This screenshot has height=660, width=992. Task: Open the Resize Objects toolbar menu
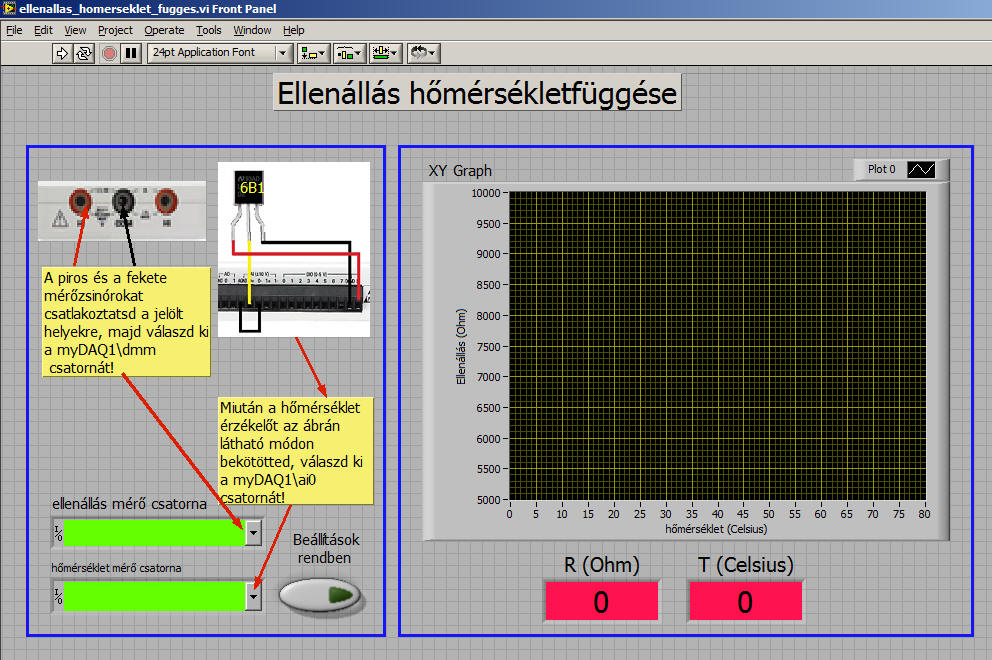click(384, 53)
